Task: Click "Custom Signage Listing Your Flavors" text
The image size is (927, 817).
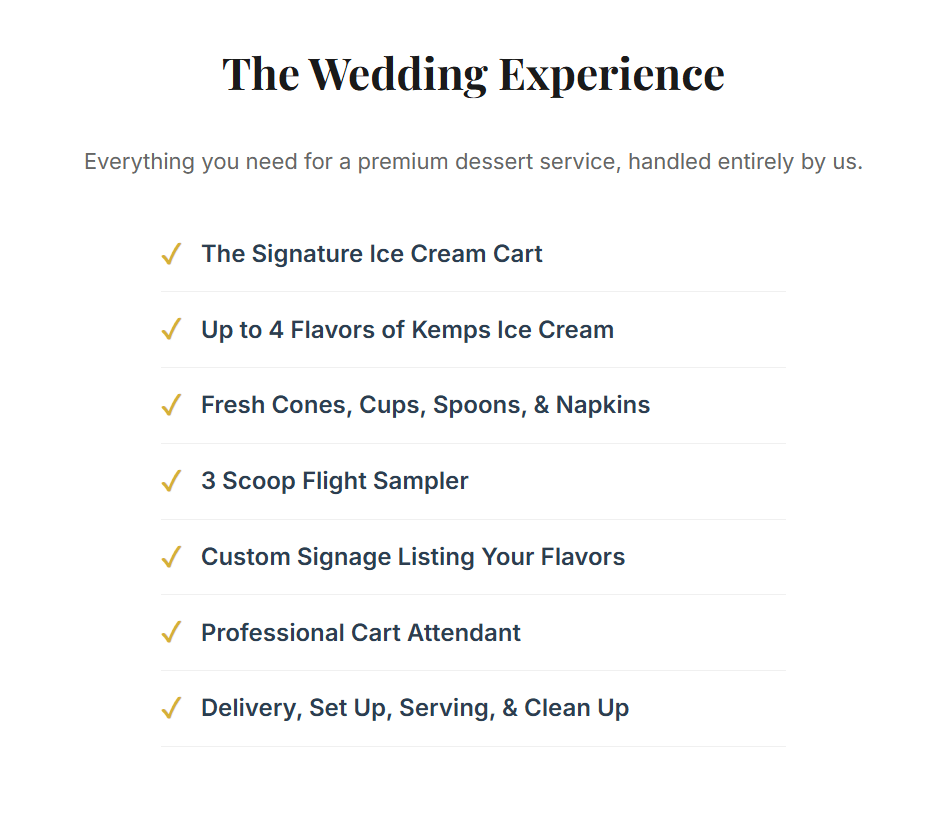Action: click(x=412, y=557)
